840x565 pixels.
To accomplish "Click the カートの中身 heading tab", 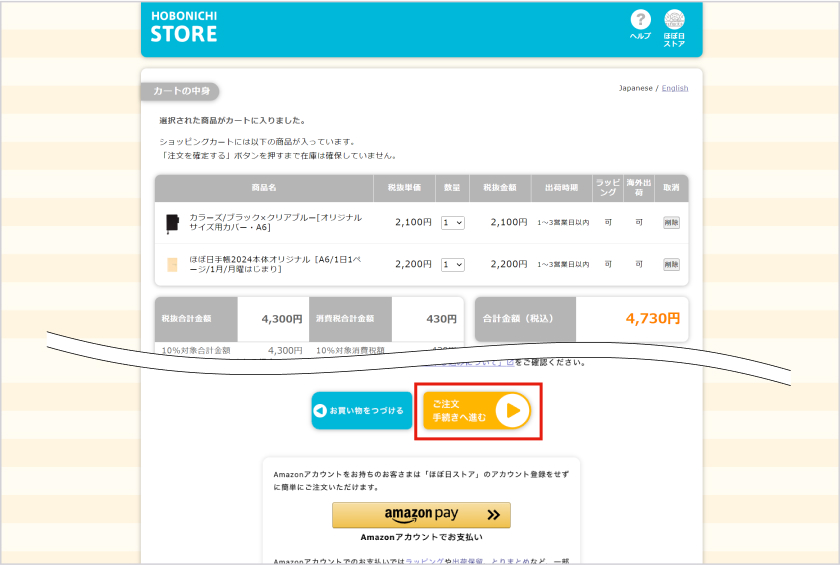I will click(181, 91).
